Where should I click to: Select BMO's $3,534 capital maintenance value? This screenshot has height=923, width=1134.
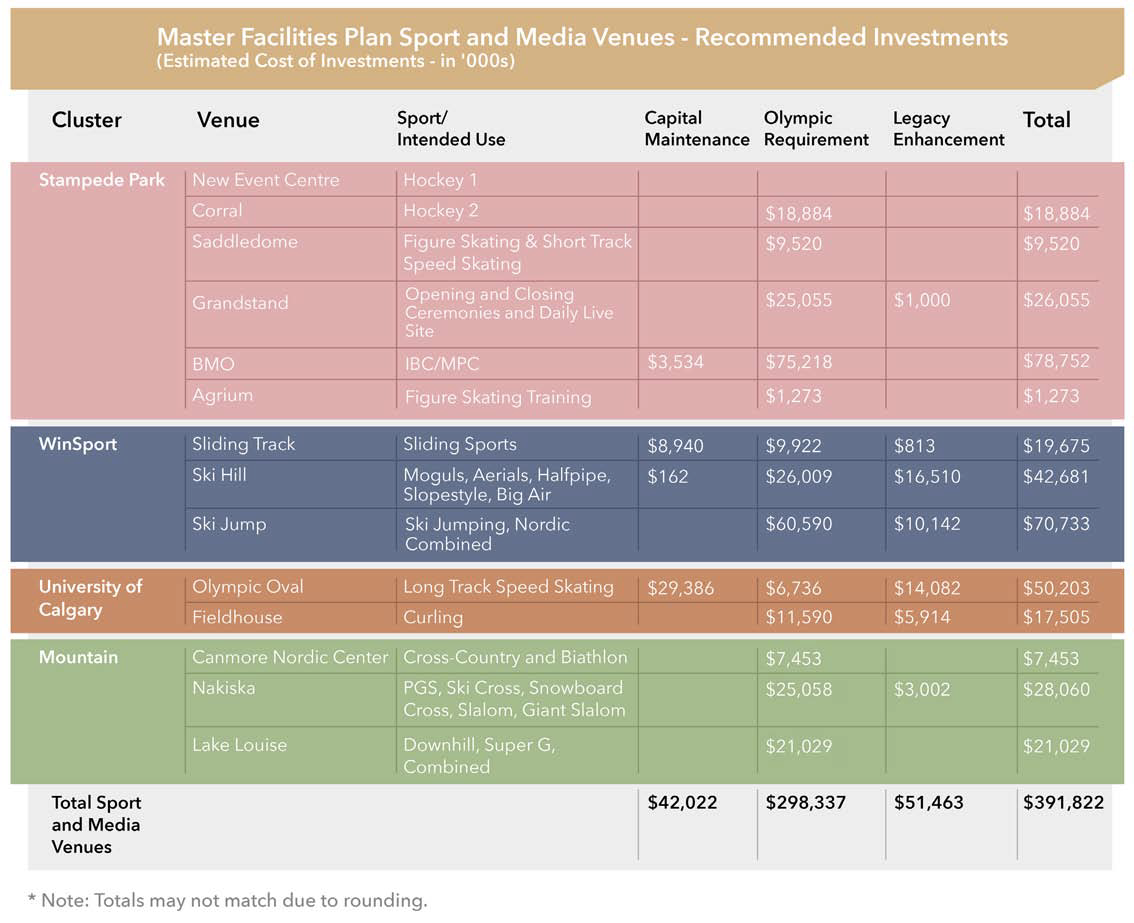point(676,361)
